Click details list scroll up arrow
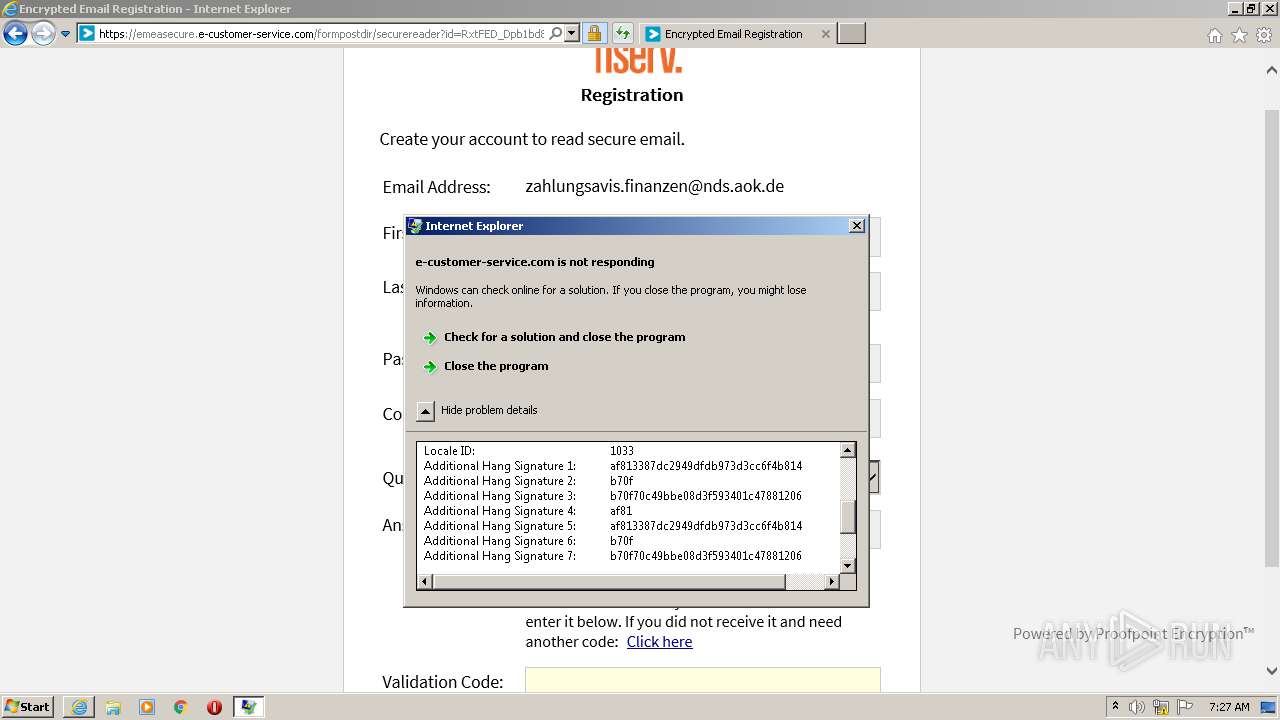Image resolution: width=1280 pixels, height=720 pixels. pos(848,450)
